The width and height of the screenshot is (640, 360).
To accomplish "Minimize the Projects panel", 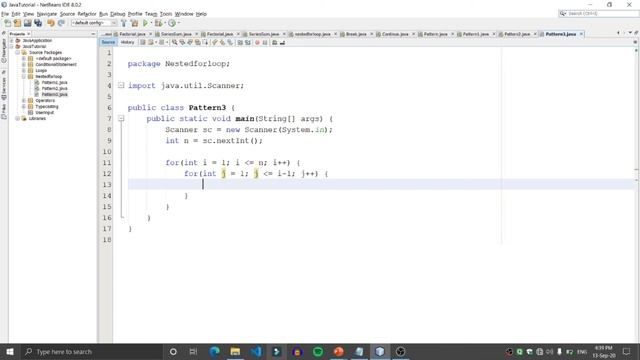I will click(93, 34).
